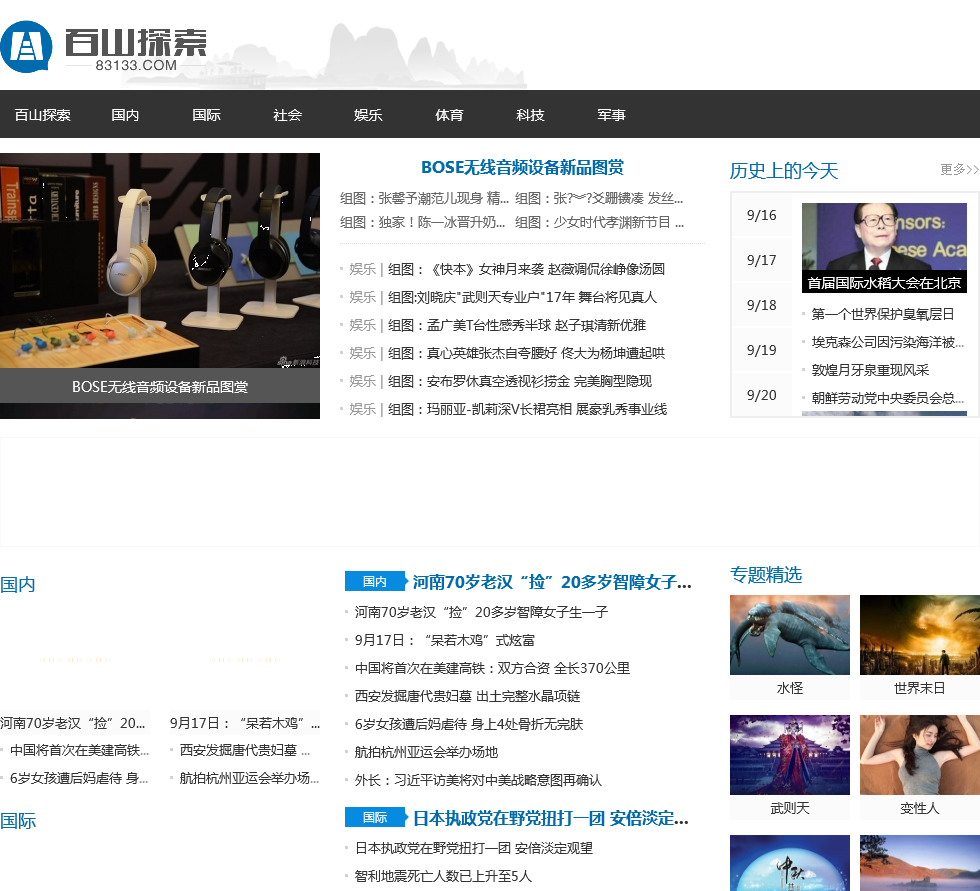Screen dimensions: 980x891
Task: Open the 国内 navigation menu item
Action: point(125,115)
